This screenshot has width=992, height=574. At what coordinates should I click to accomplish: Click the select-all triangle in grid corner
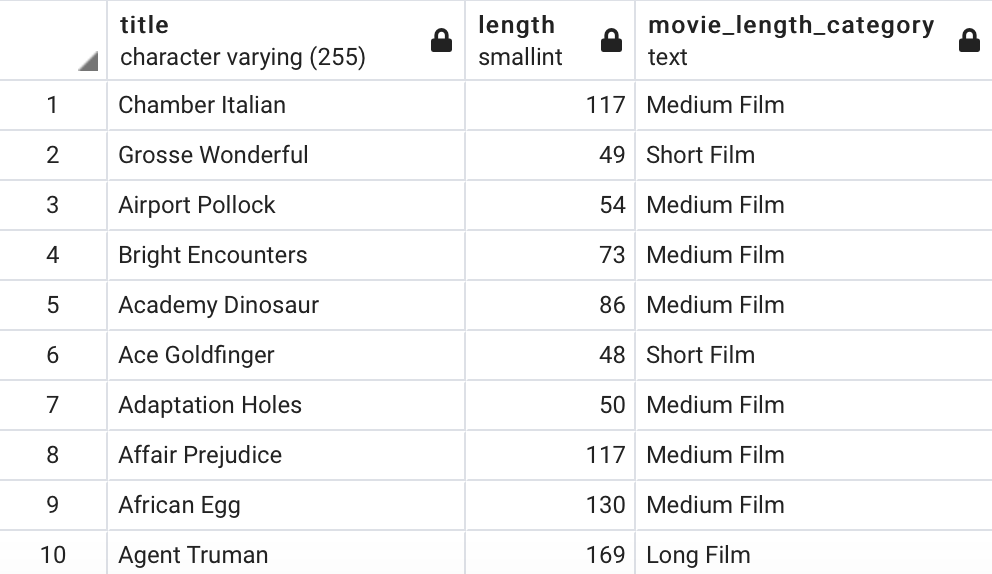(88, 61)
